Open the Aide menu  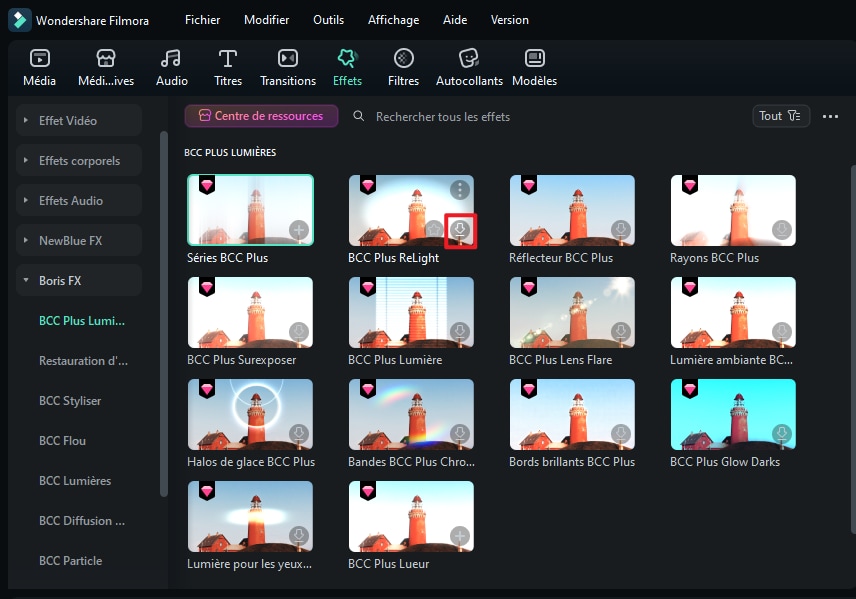tap(455, 20)
